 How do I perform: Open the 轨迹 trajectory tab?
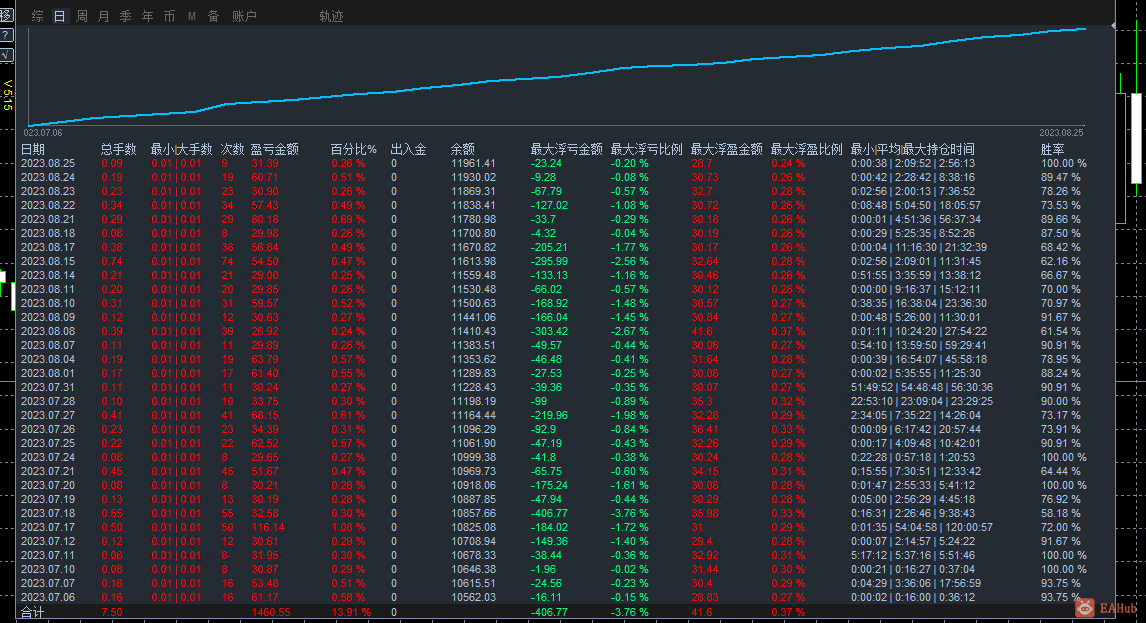coord(331,16)
